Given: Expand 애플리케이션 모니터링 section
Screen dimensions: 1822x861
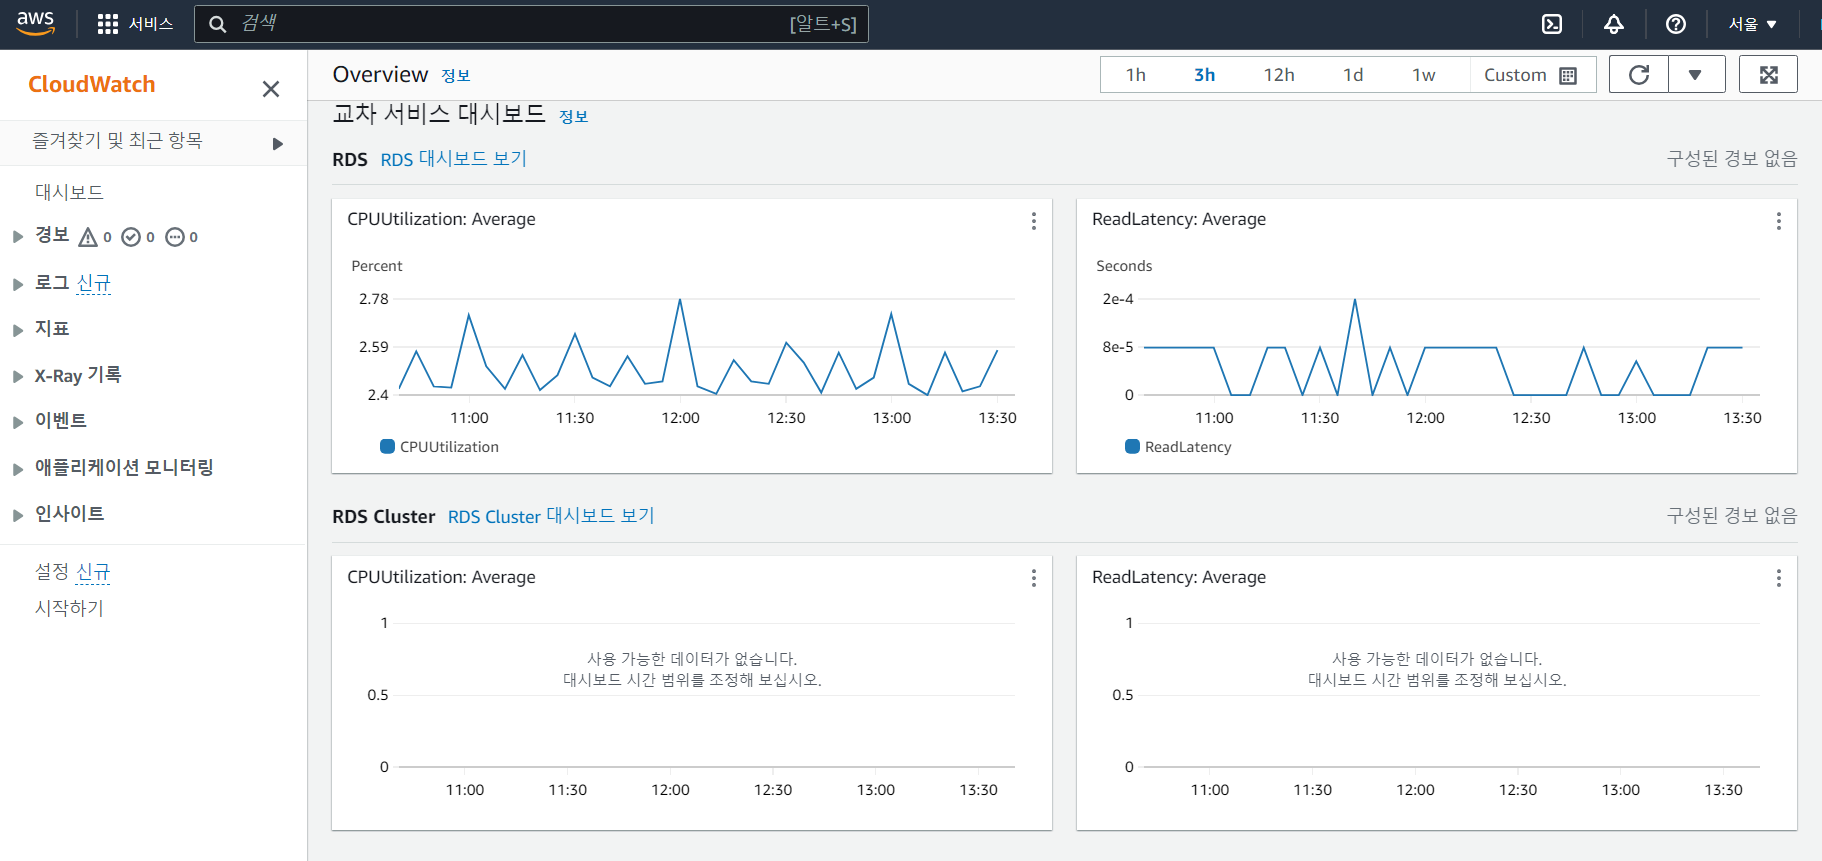Looking at the screenshot, I should 18,469.
